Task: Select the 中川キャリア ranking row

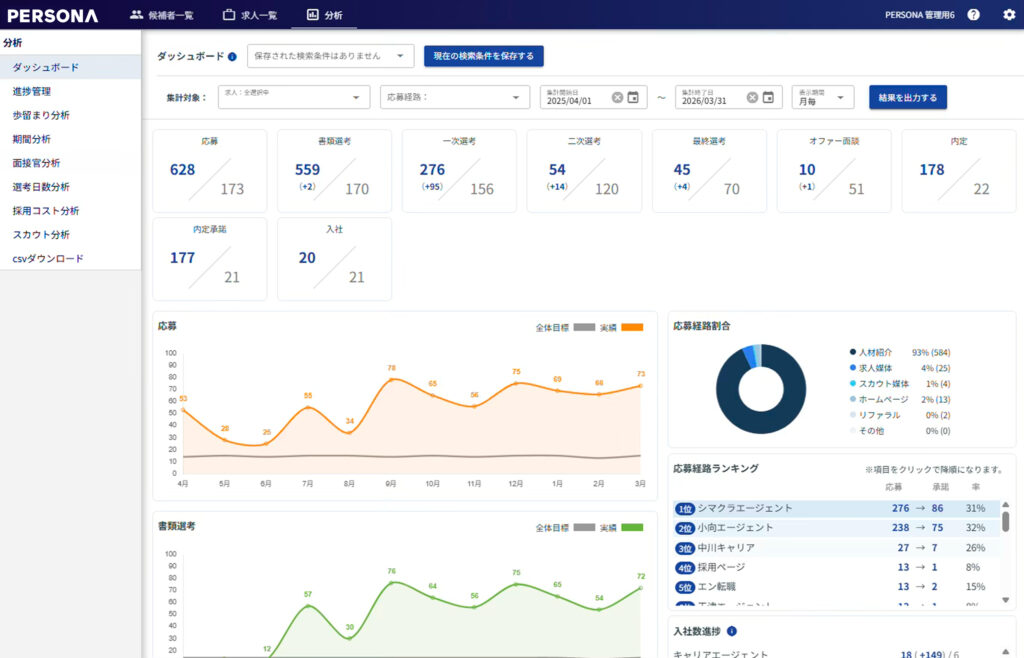Action: [836, 548]
